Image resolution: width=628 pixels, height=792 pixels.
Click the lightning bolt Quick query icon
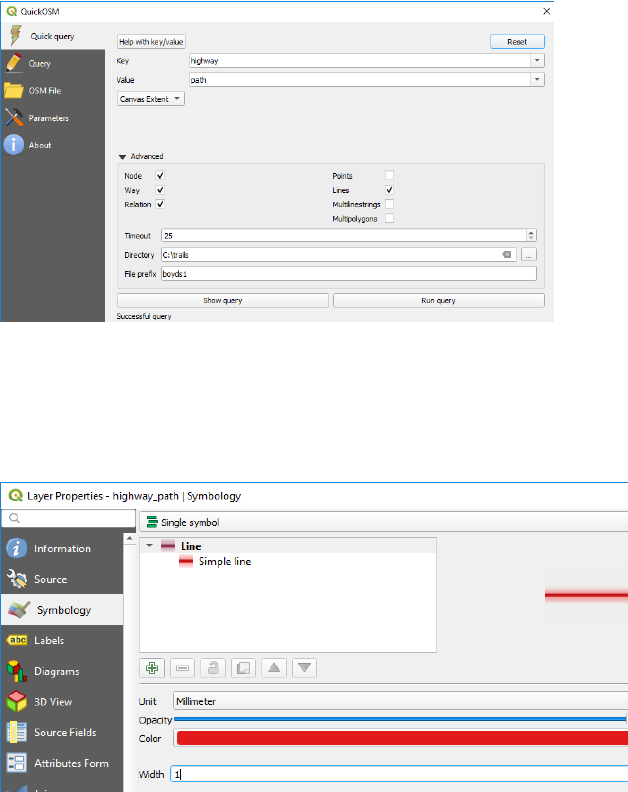coord(16,35)
